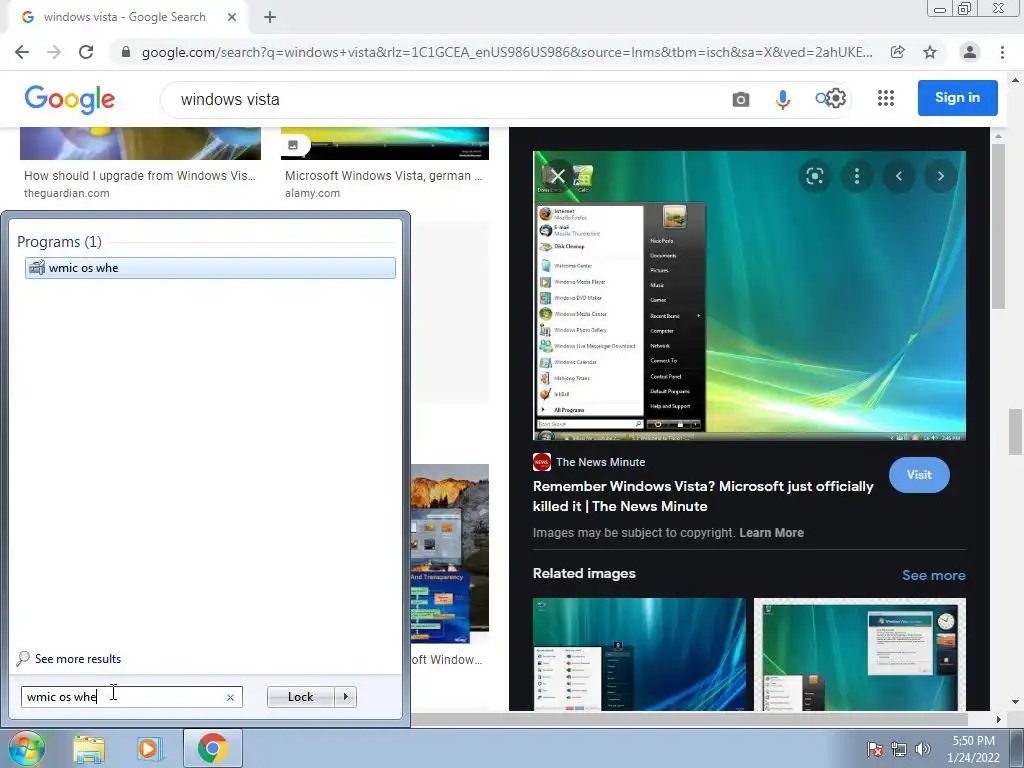Viewport: 1024px width, 768px height.
Task: Start voice search with the microphone icon
Action: click(782, 99)
